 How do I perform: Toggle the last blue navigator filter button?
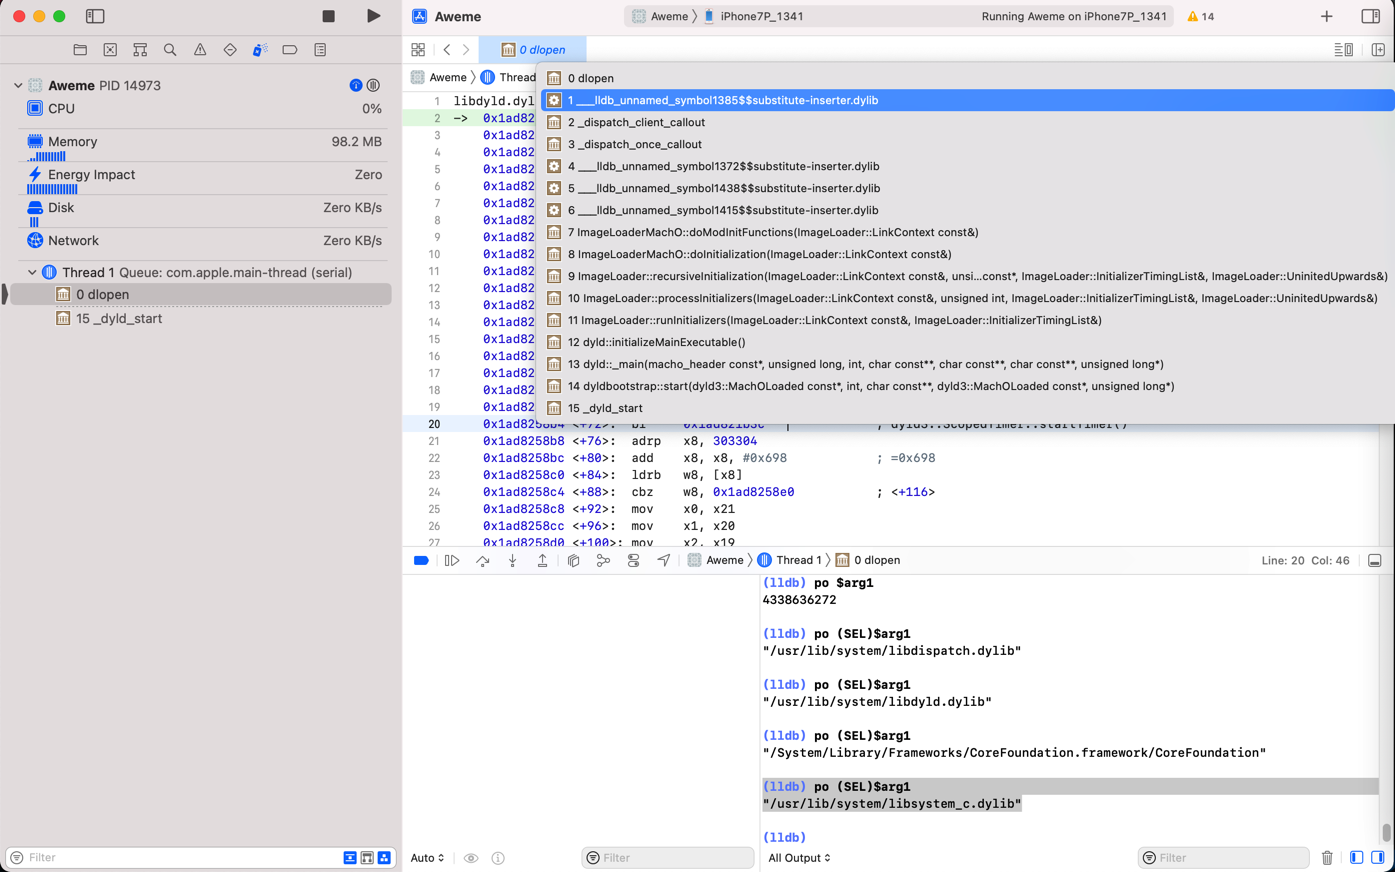pyautogui.click(x=384, y=858)
